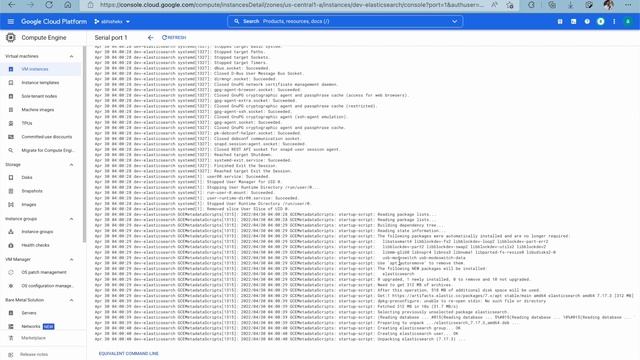Click the Instance groups item icon
The width and height of the screenshot is (640, 360).
coord(11,232)
